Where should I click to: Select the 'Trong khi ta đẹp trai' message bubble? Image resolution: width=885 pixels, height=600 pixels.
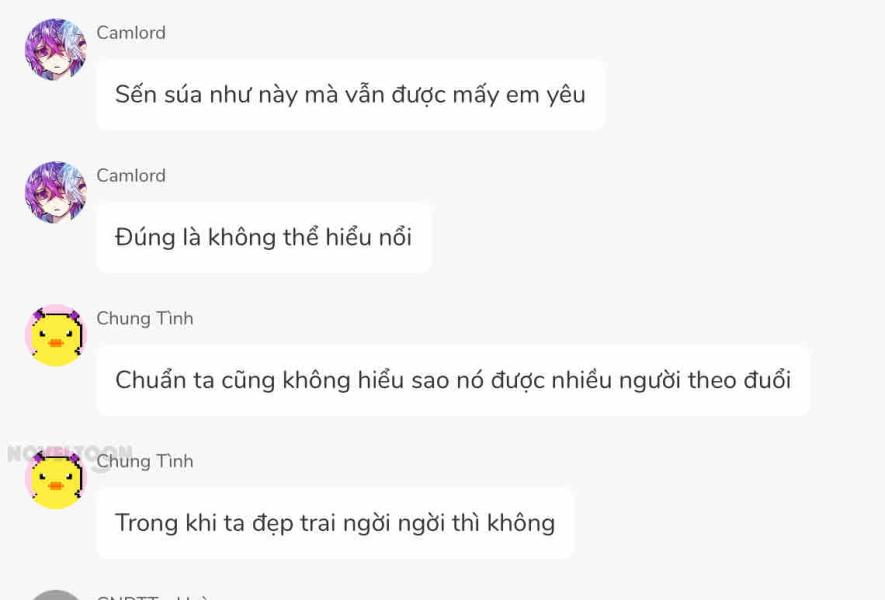coord(334,523)
